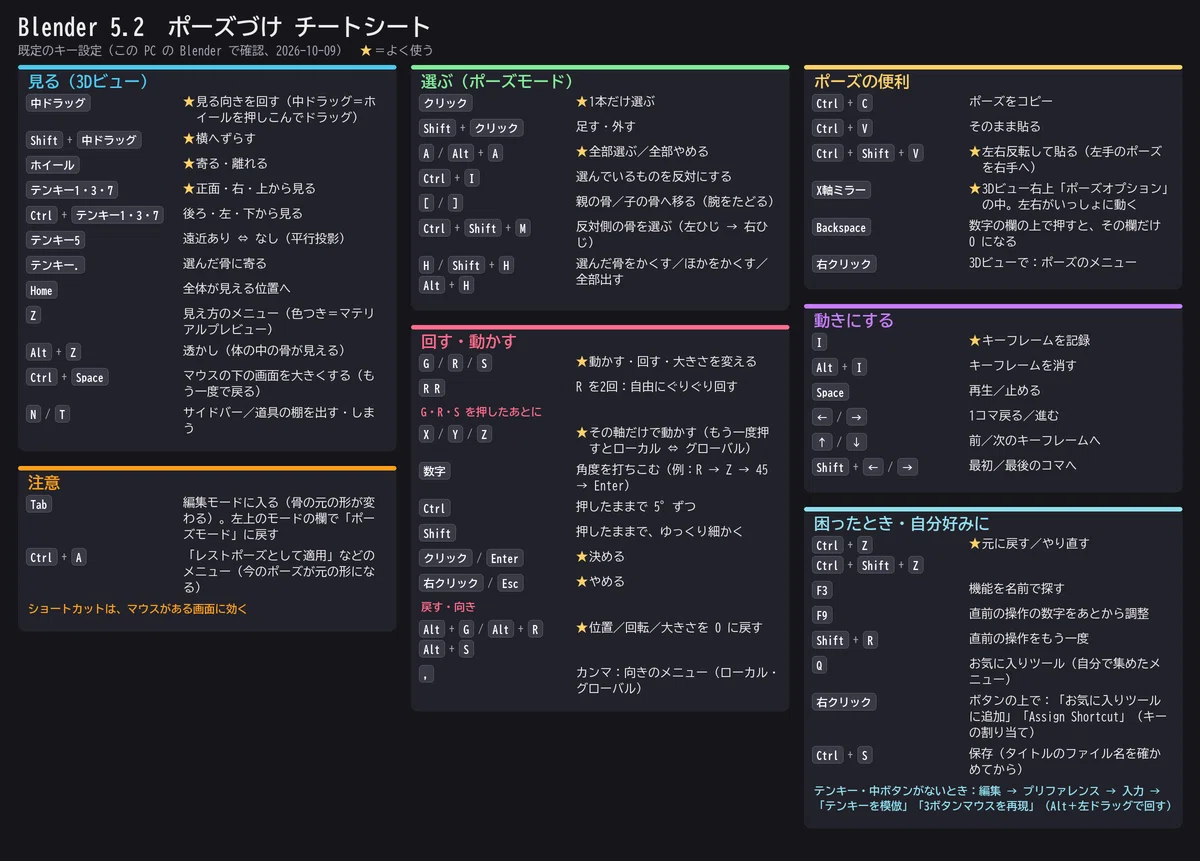Click the description 'そのまま貼る'

tap(1004, 127)
